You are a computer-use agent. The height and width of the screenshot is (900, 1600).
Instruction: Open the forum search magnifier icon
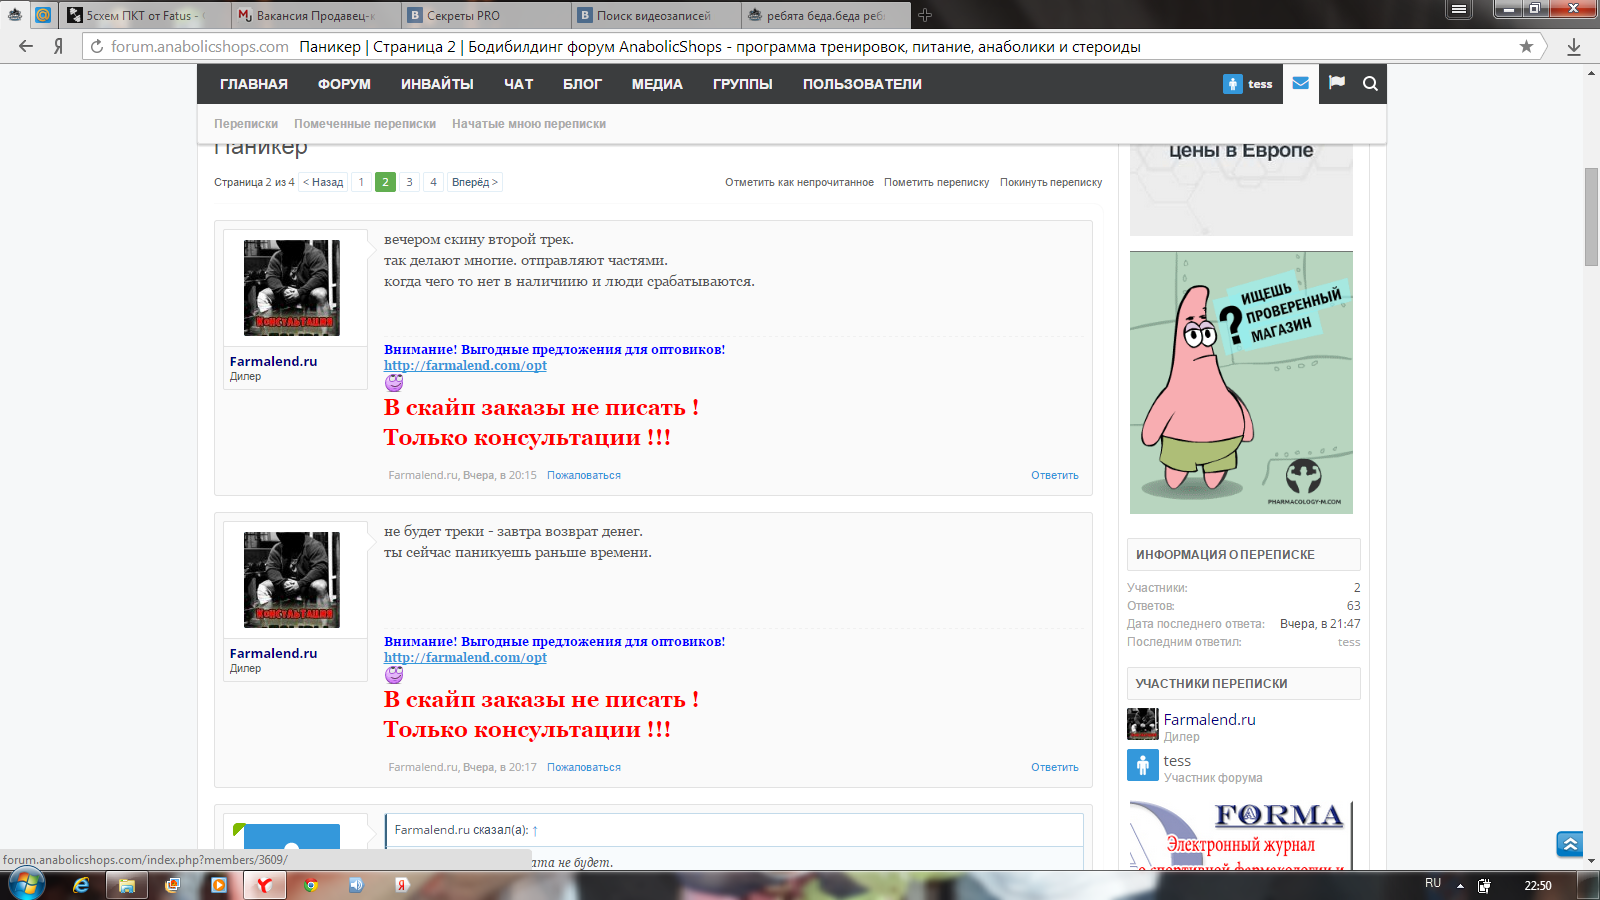pos(1370,84)
